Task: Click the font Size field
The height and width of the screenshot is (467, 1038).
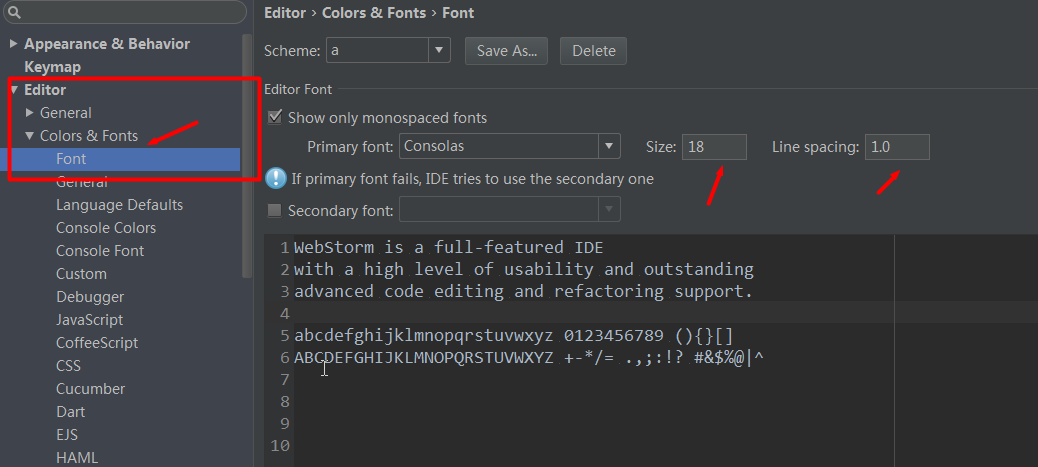Action: click(714, 146)
